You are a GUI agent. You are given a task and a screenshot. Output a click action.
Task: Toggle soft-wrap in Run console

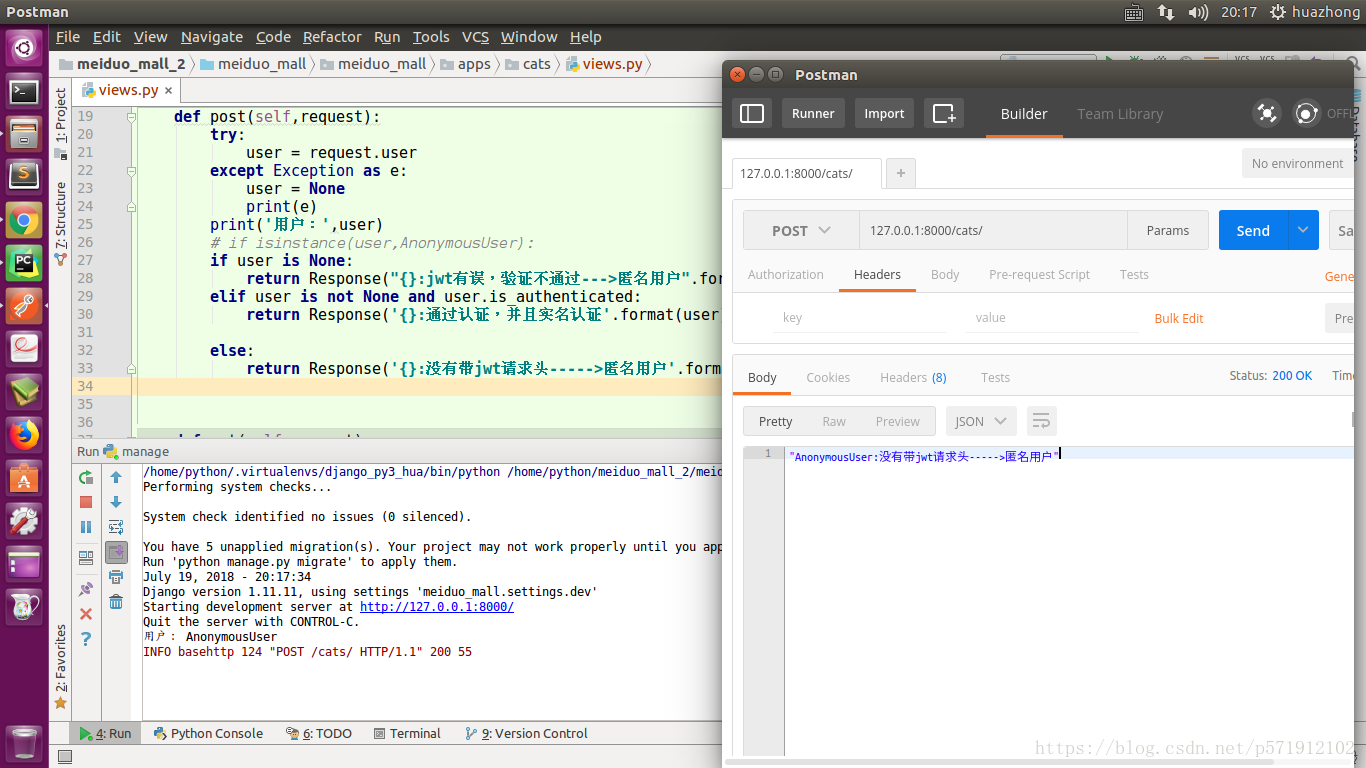pos(116,527)
